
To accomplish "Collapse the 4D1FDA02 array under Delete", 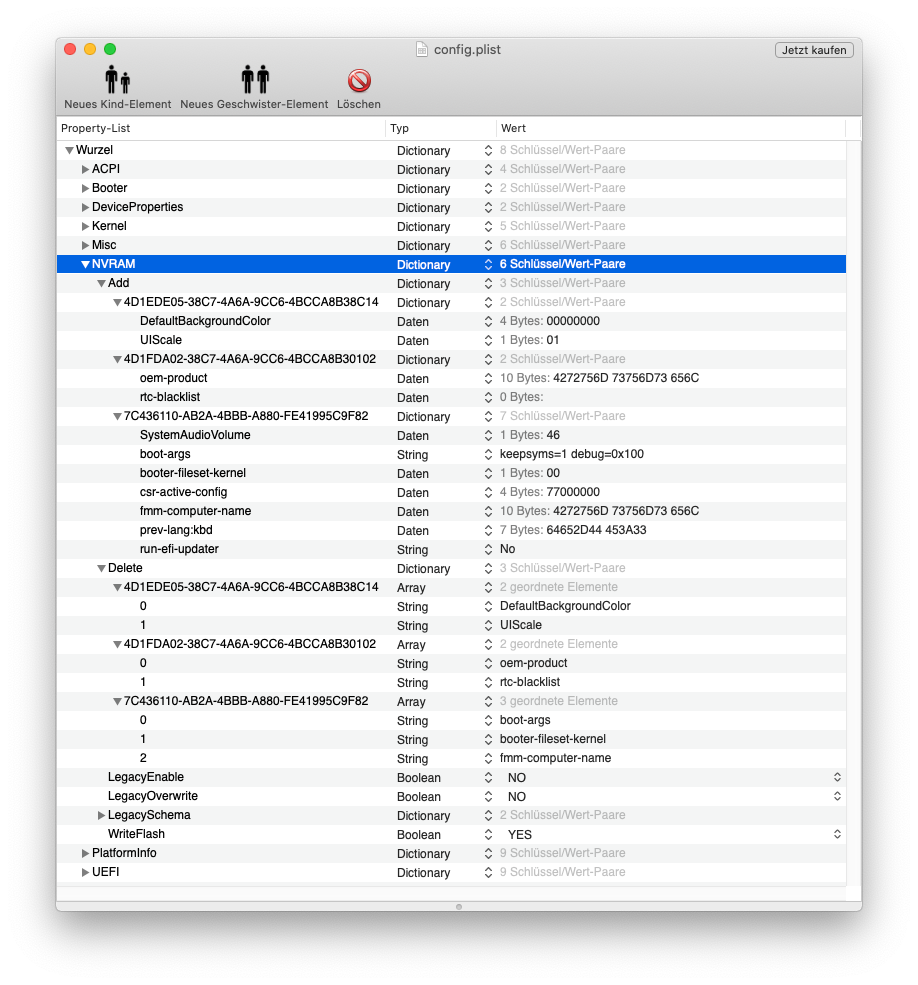I will (x=117, y=645).
